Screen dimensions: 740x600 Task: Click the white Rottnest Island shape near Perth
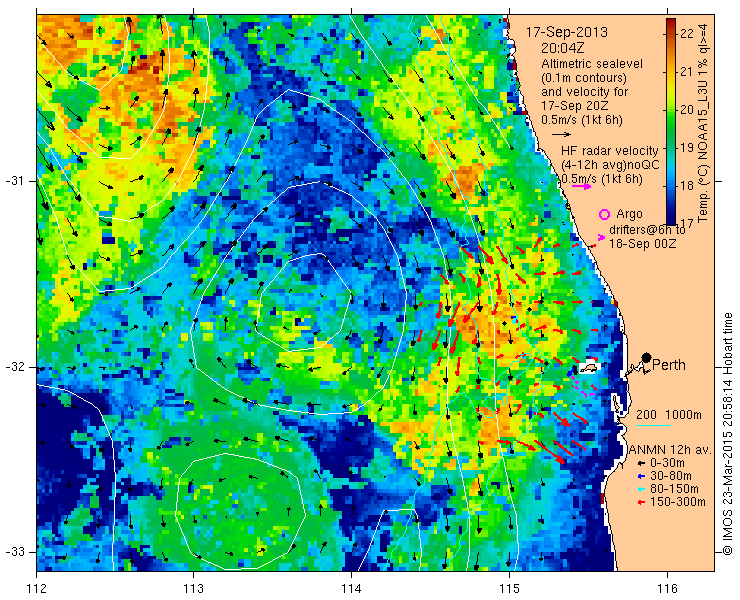pyautogui.click(x=589, y=366)
